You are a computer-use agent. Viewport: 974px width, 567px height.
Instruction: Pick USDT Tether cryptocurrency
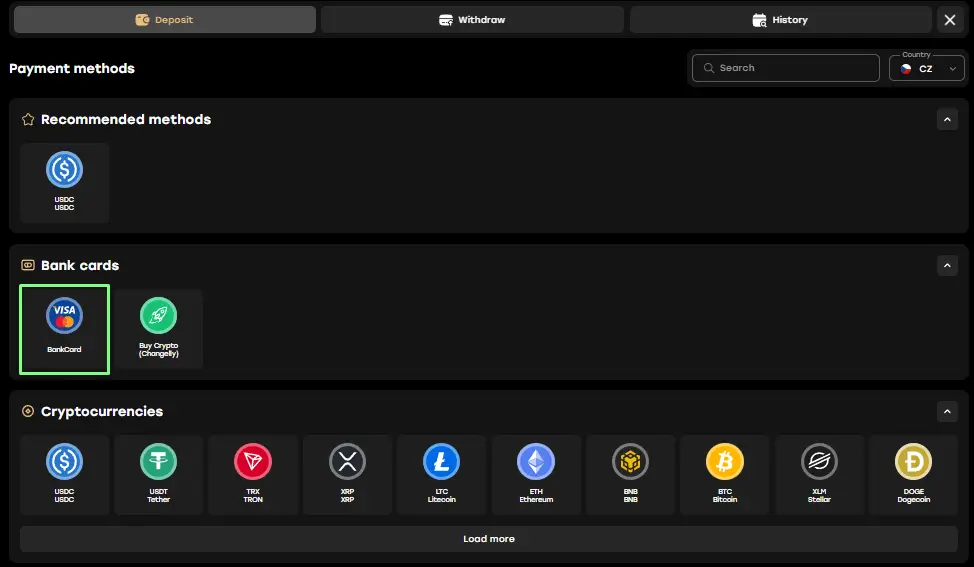point(158,474)
